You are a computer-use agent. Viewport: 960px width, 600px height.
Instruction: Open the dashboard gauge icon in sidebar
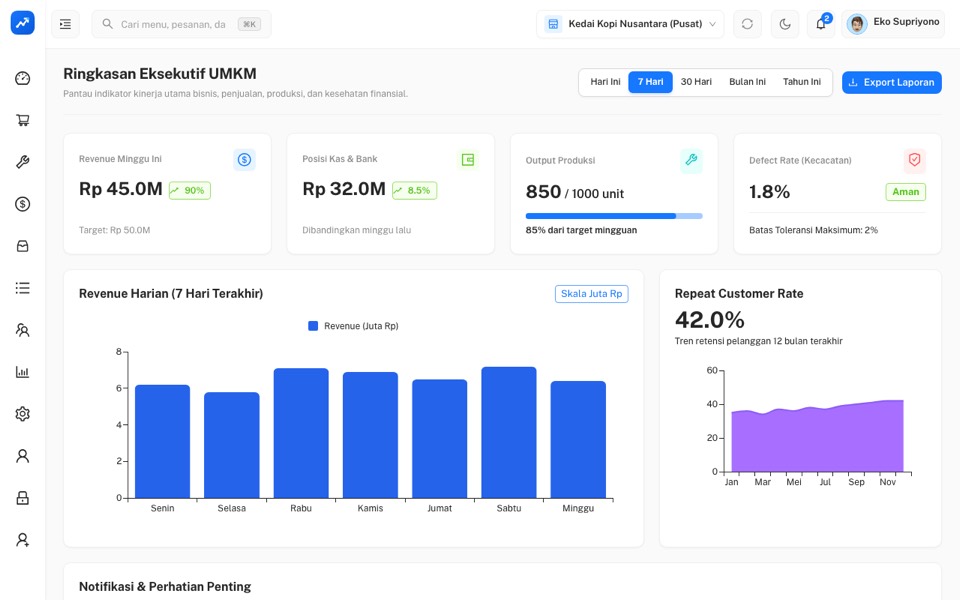23,78
